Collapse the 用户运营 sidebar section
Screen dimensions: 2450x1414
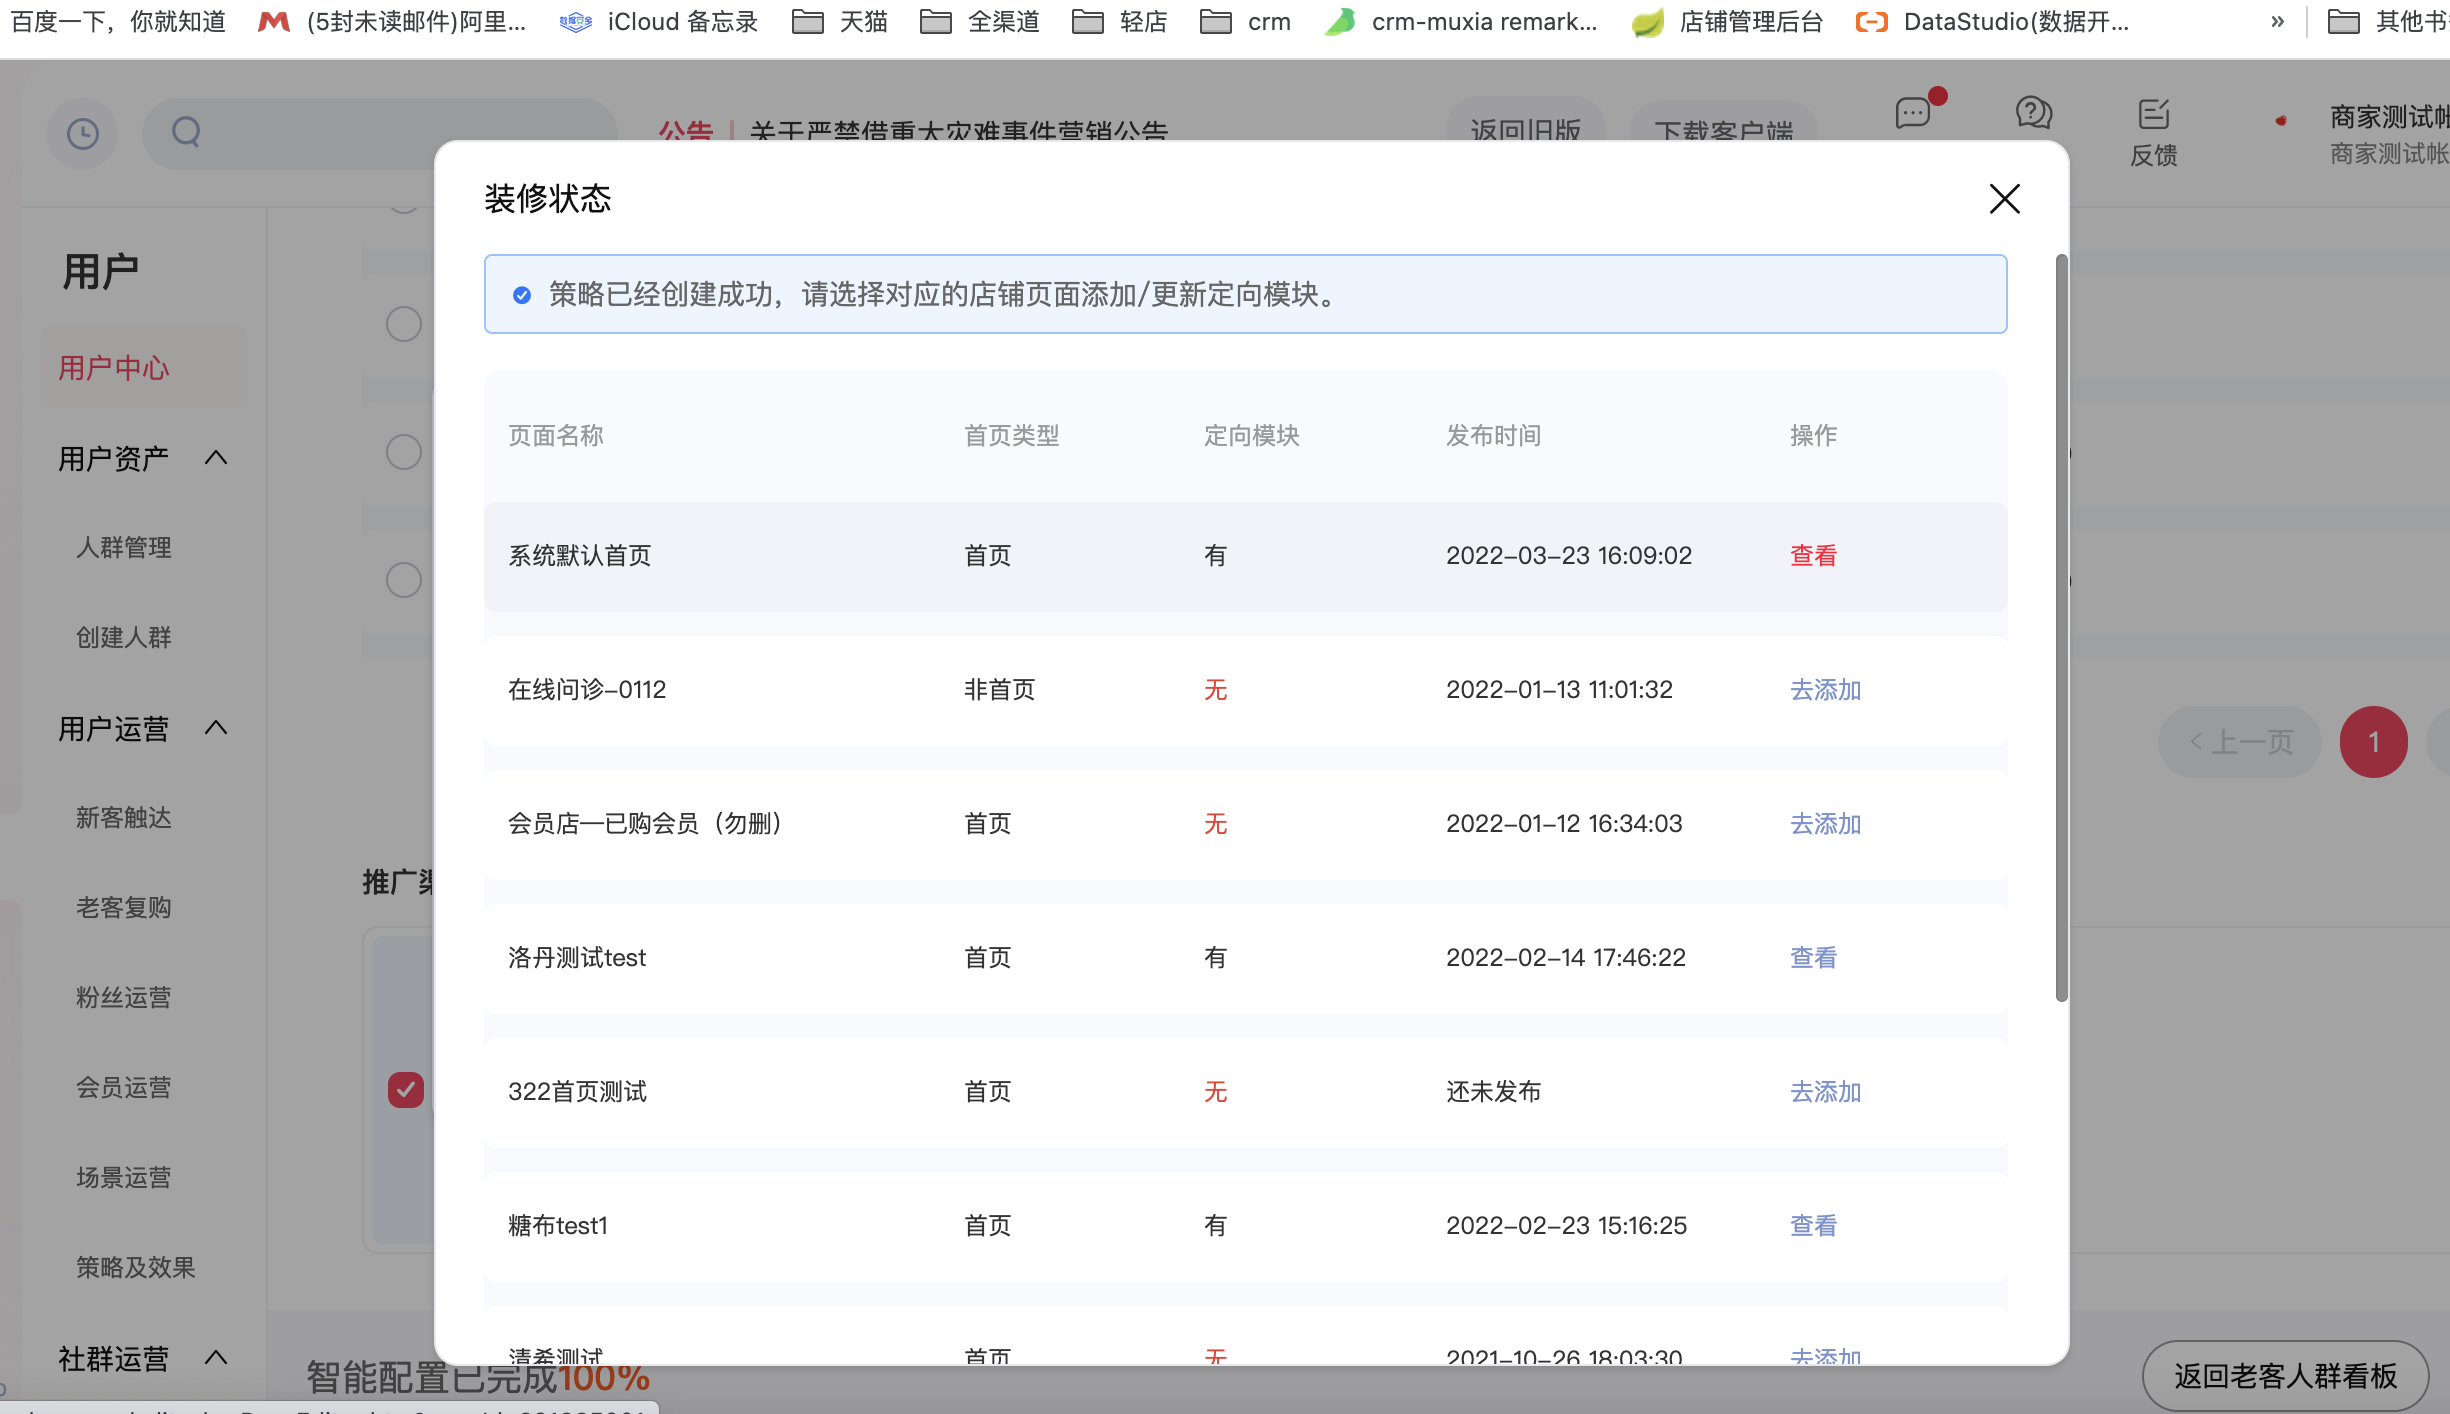216,728
